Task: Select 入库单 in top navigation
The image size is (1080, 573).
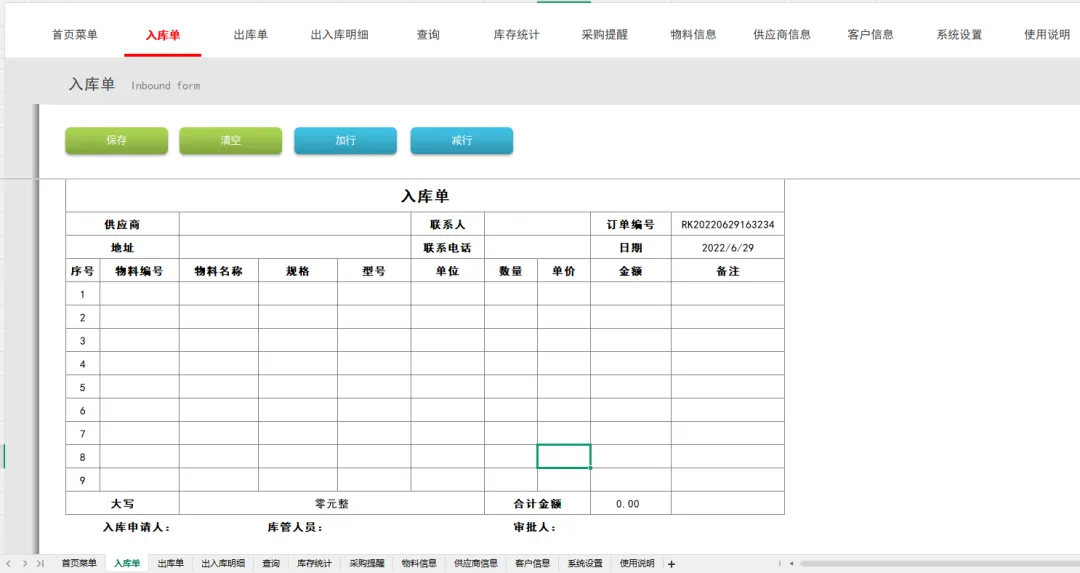Action: pyautogui.click(x=163, y=34)
